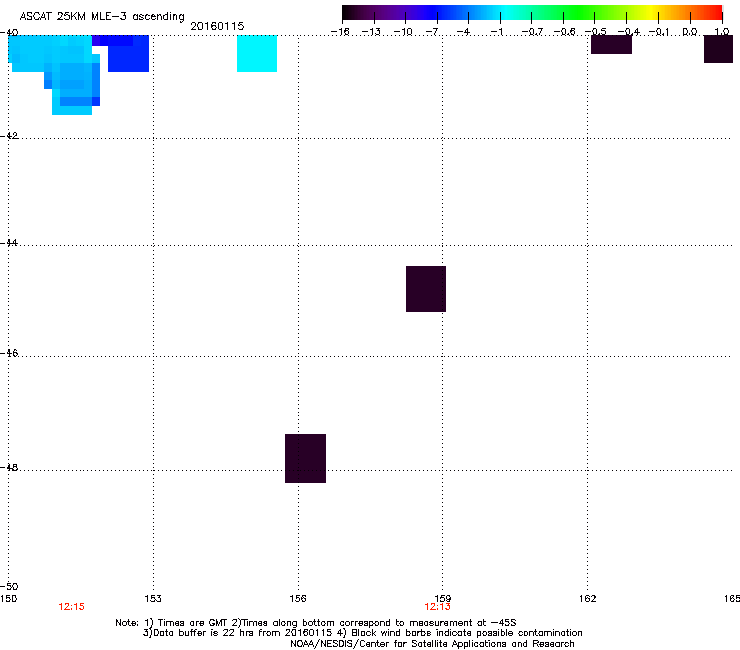
Task: Click the red time label '12:15'
Action: click(x=71, y=607)
